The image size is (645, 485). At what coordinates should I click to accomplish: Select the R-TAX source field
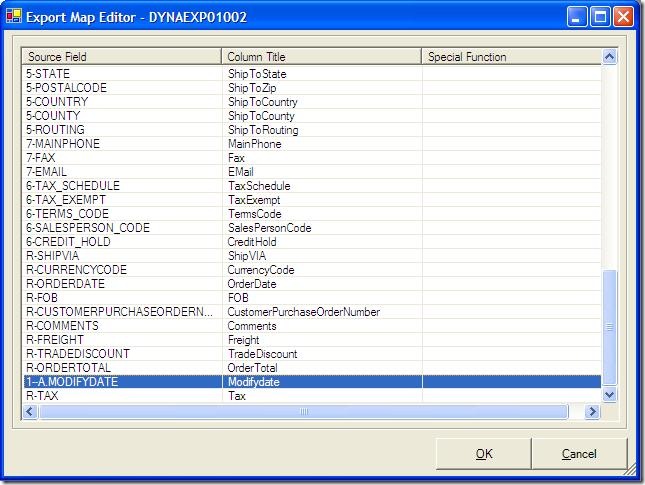[122, 395]
